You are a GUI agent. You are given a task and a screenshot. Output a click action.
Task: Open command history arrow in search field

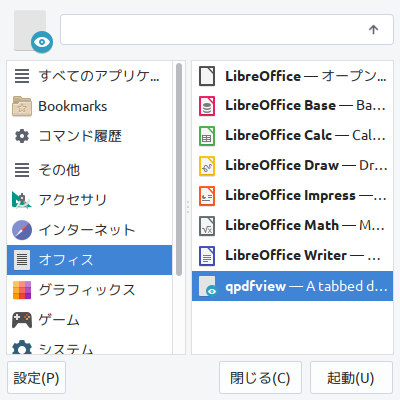373,30
